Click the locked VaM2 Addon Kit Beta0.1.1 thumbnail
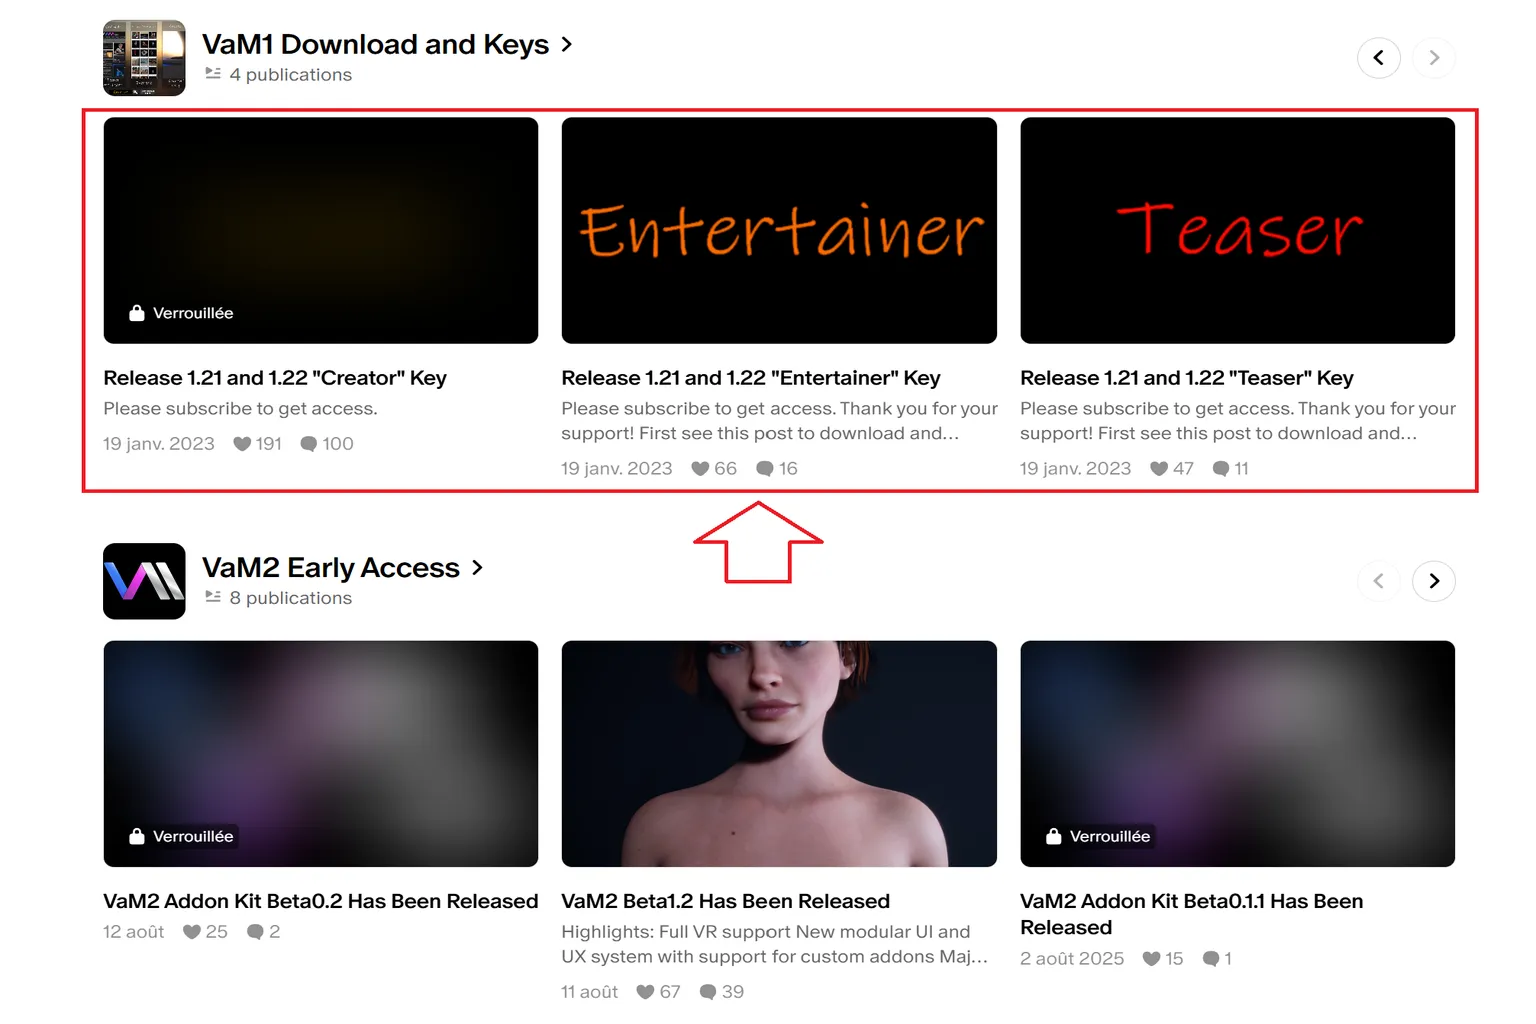This screenshot has width=1536, height=1024. [1238, 754]
